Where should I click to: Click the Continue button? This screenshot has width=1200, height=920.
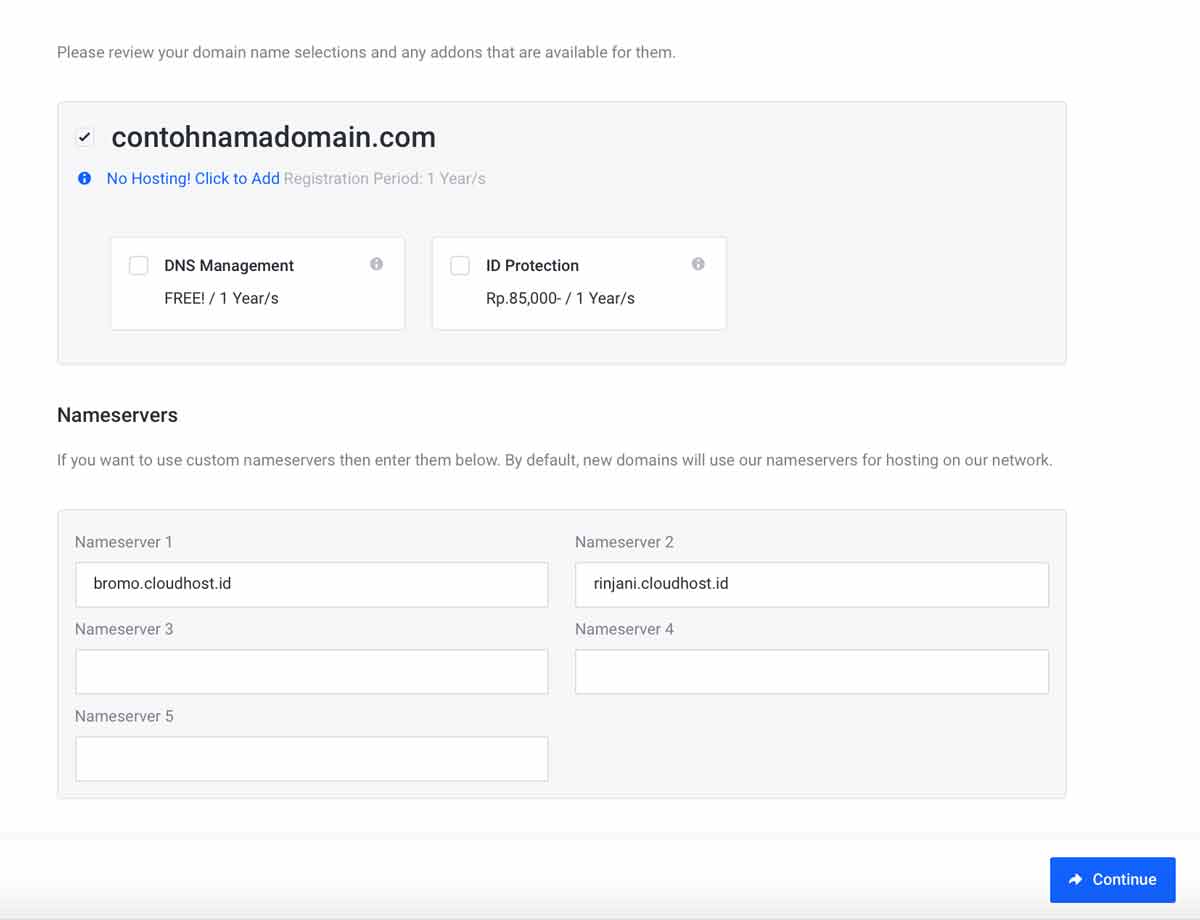click(1112, 880)
